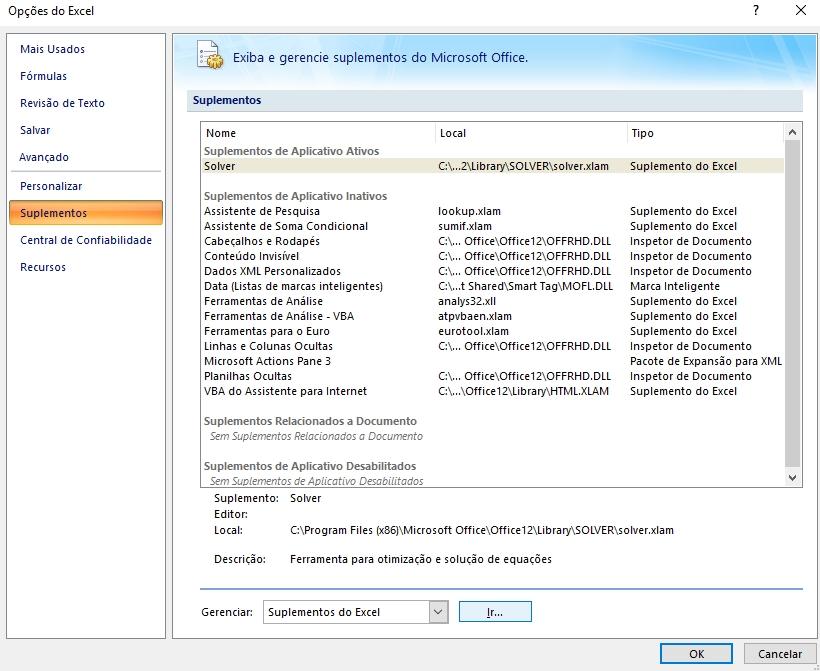
Task: Click the Ir... button
Action: click(495, 611)
